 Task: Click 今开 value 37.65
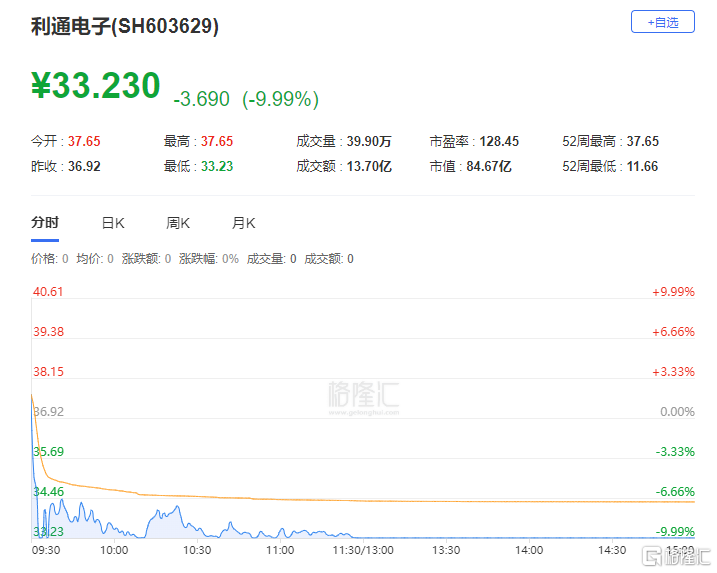84,141
